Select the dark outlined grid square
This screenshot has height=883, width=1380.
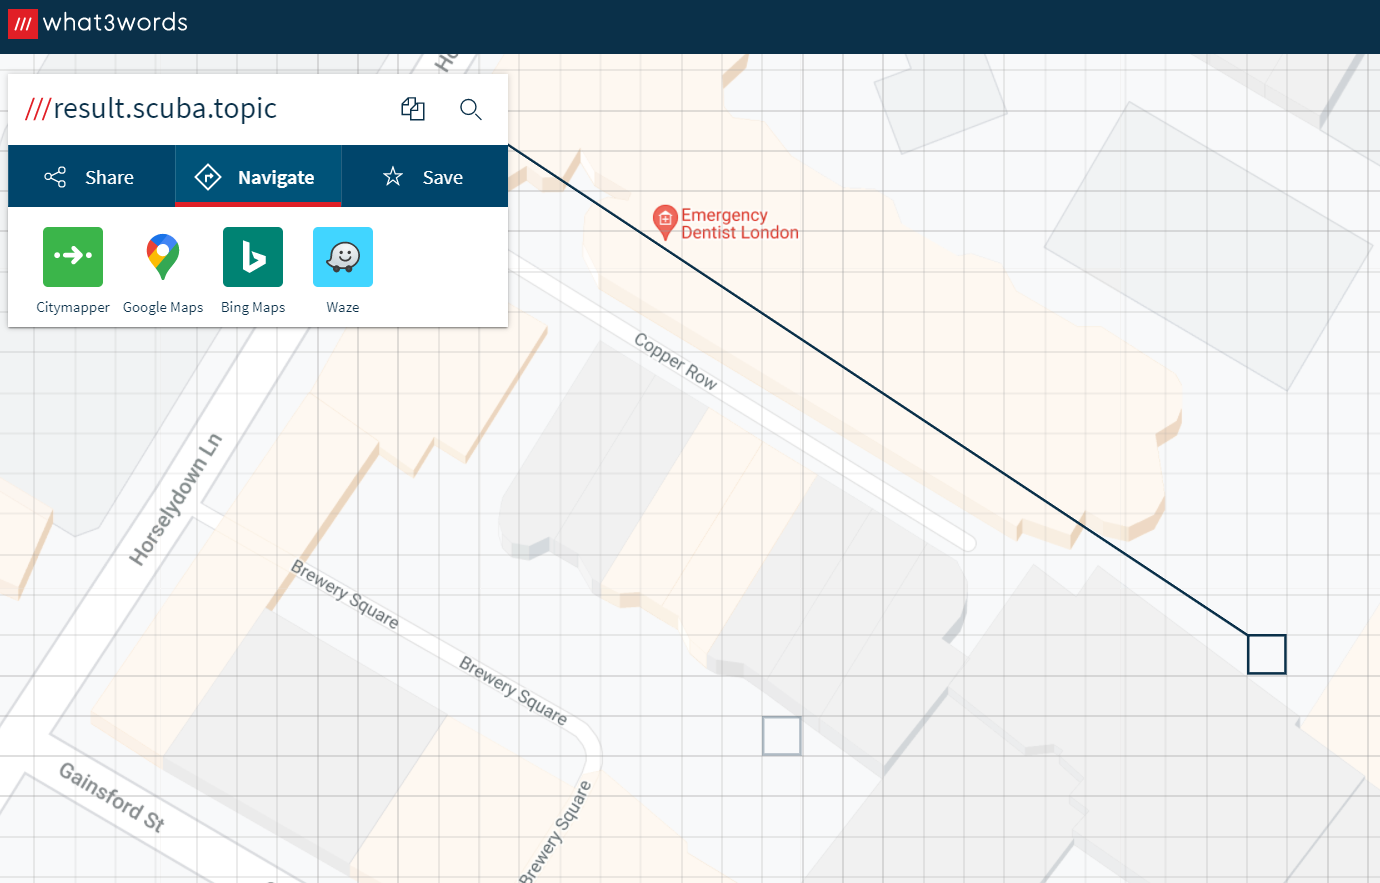[1267, 654]
